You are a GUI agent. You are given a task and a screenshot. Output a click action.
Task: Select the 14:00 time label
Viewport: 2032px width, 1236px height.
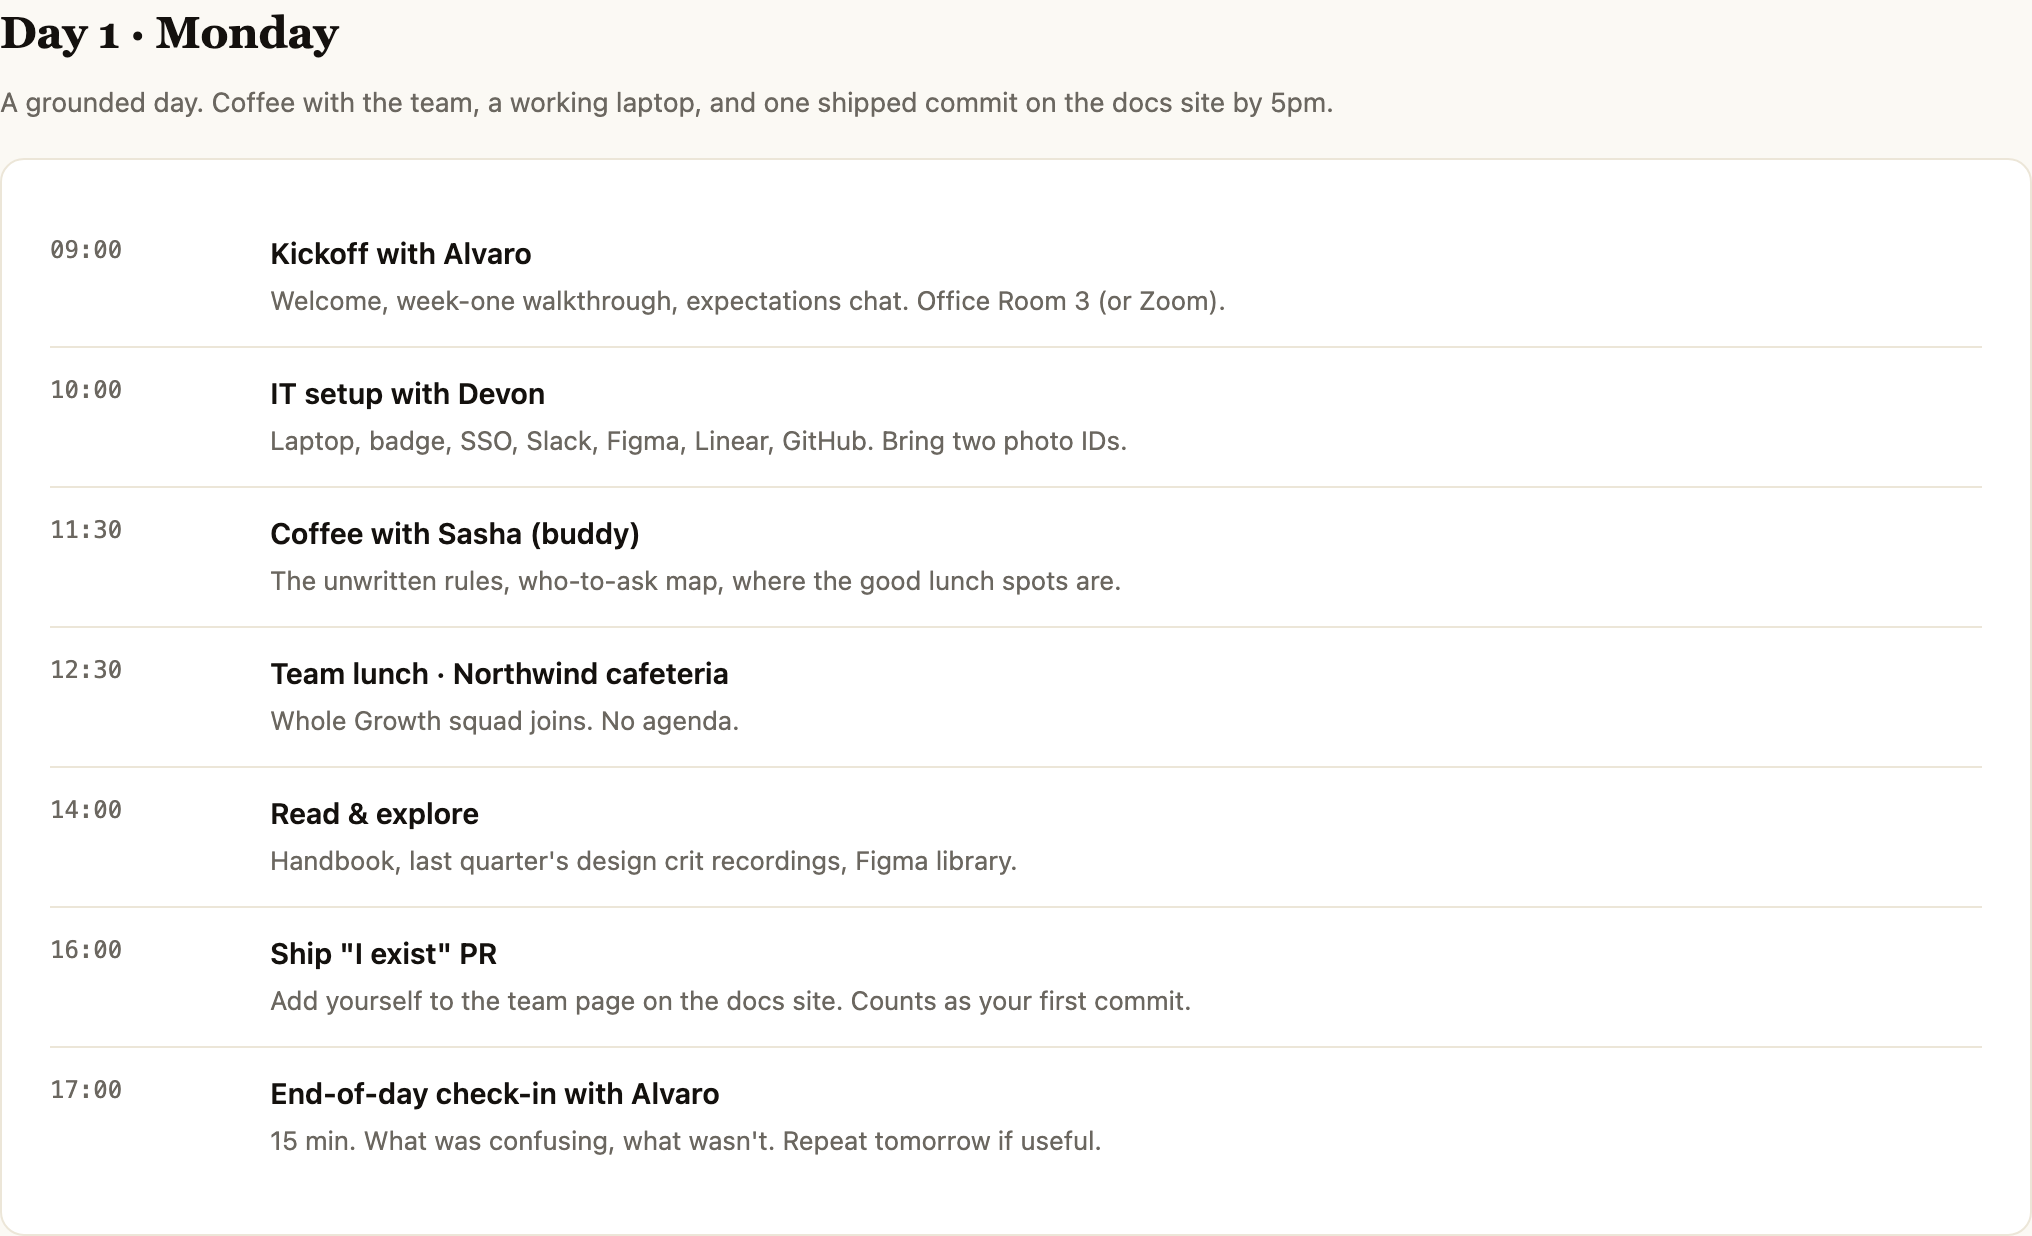point(86,810)
